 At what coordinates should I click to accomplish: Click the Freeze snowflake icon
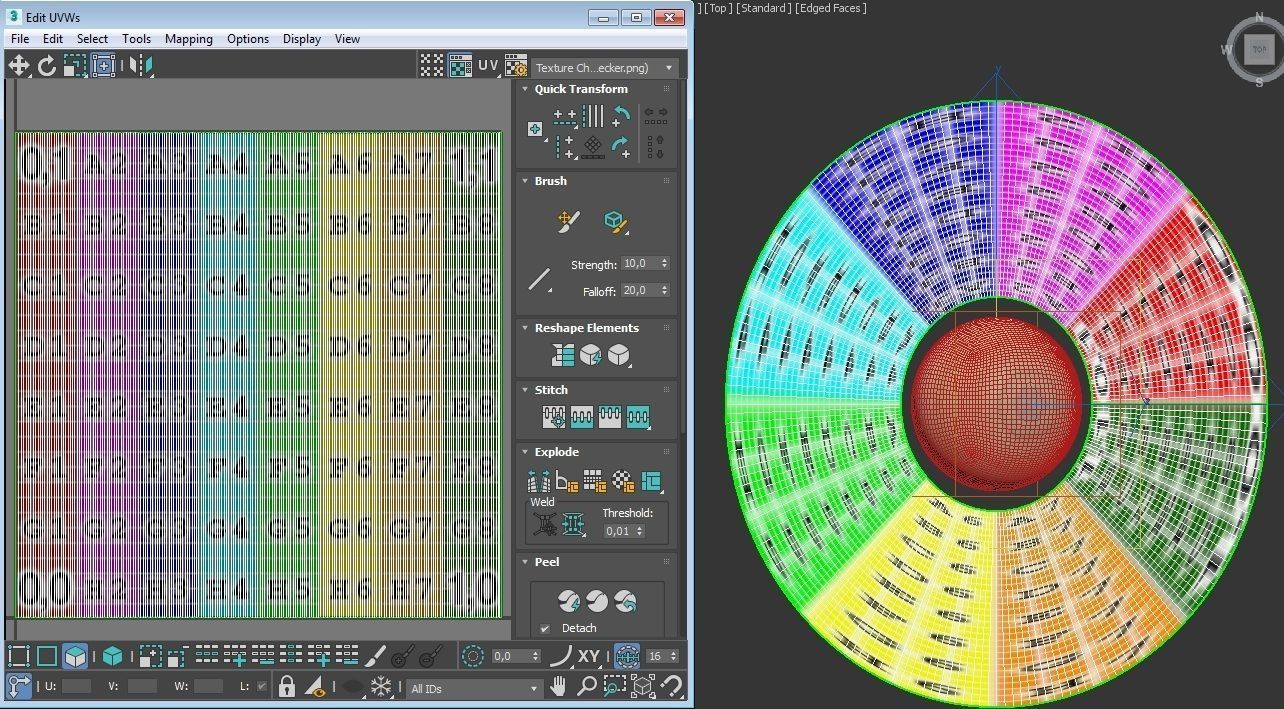pyautogui.click(x=381, y=686)
